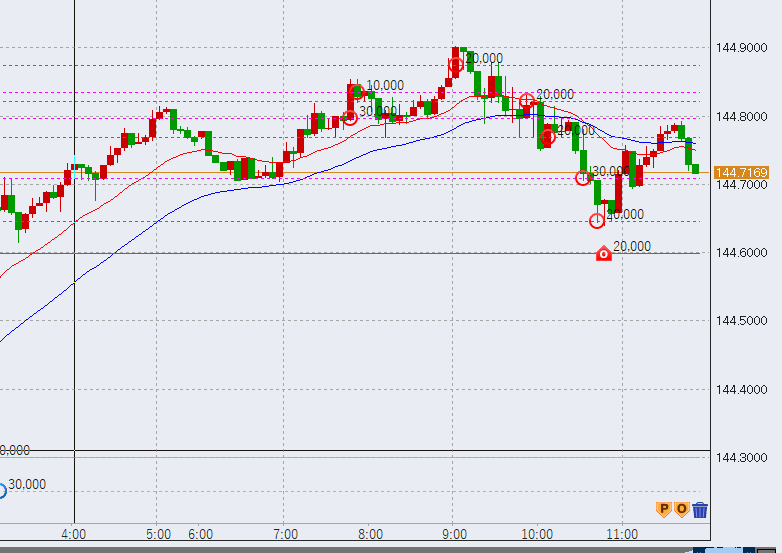Click the orange O order marker icon
This screenshot has width=782, height=553.
point(681,509)
